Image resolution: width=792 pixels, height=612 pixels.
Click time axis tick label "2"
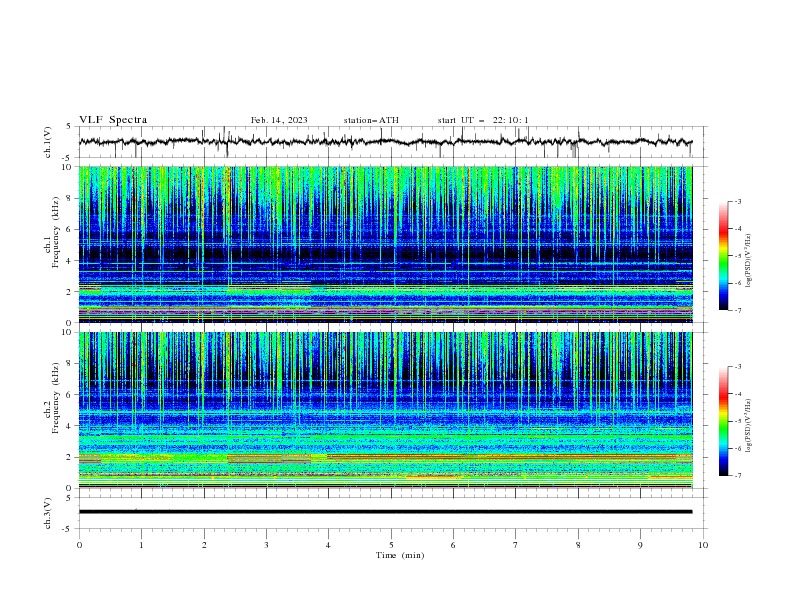[204, 545]
